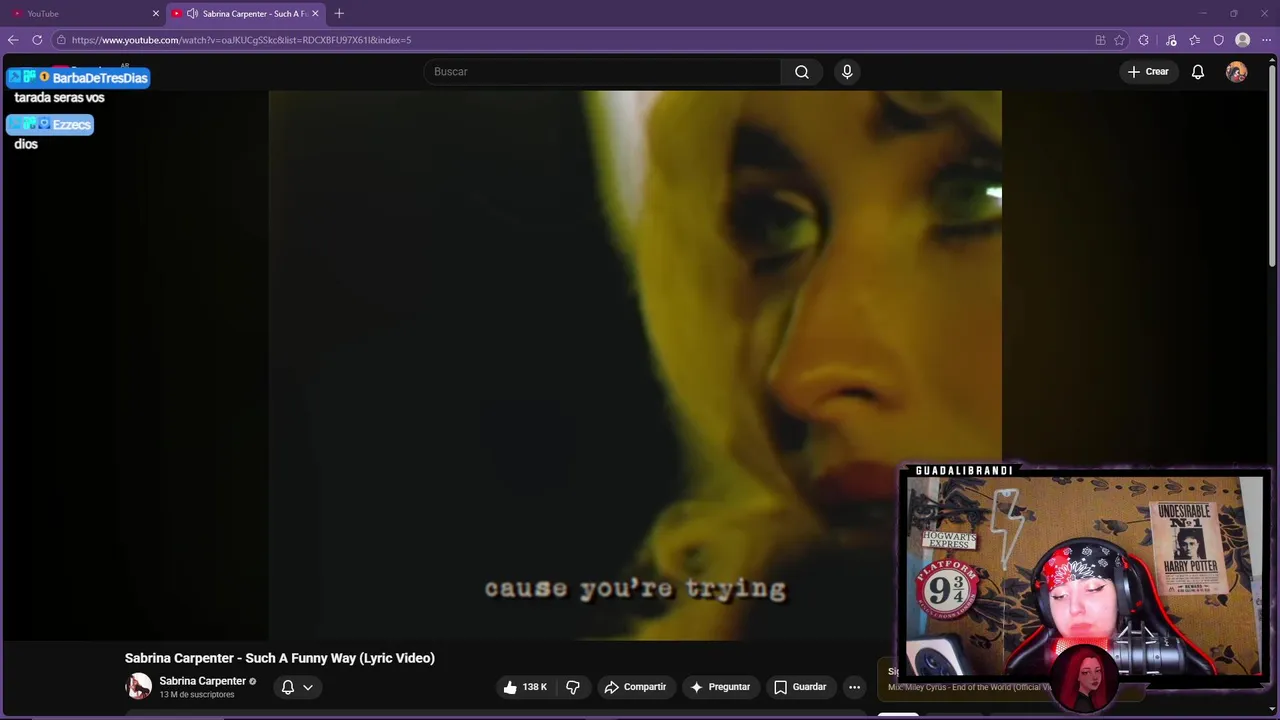Open browser shield security icon
1280x720 pixels.
(x=1219, y=40)
